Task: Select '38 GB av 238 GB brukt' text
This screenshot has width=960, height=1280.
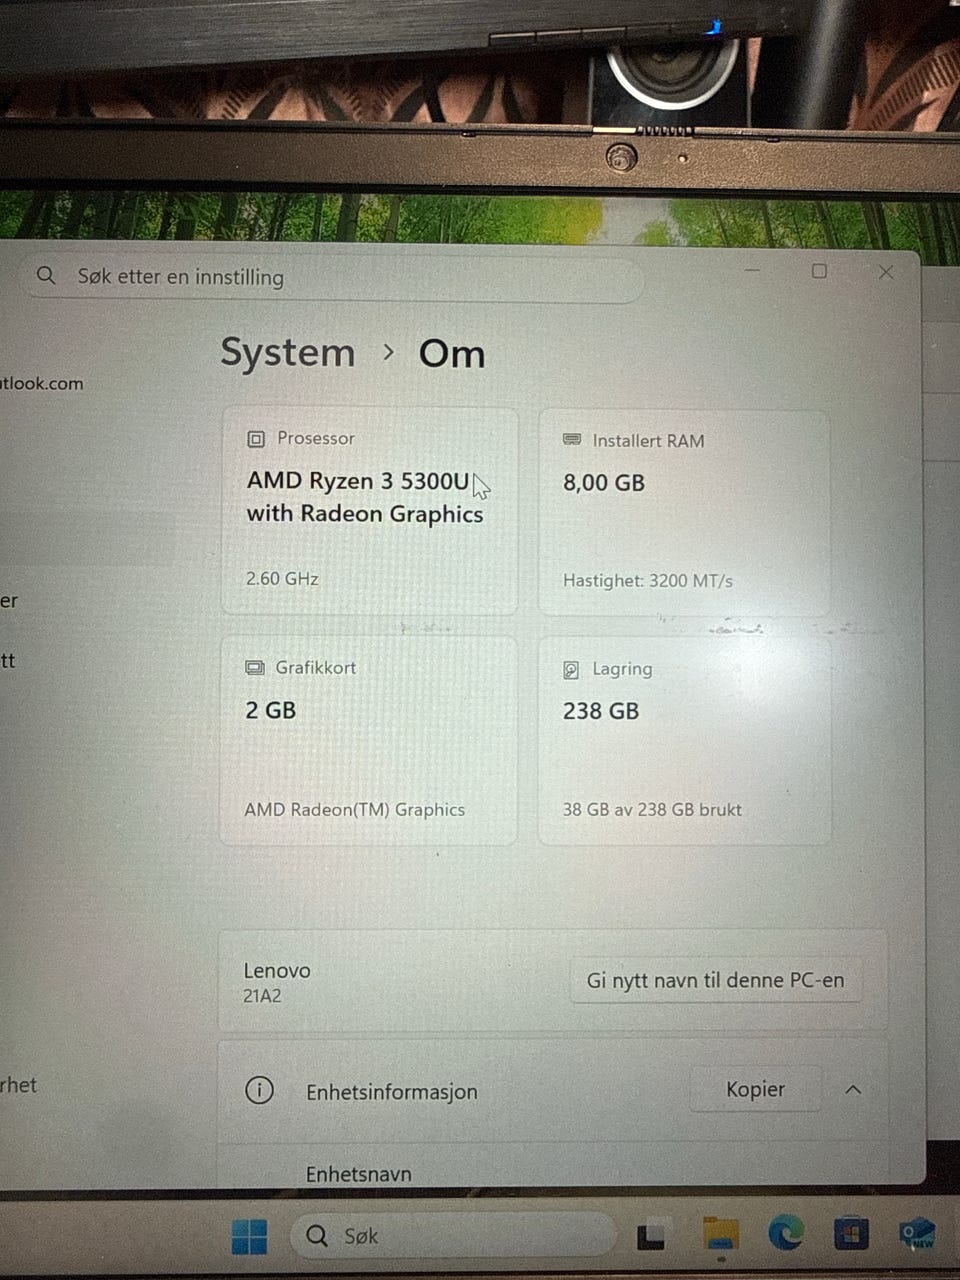Action: [652, 810]
